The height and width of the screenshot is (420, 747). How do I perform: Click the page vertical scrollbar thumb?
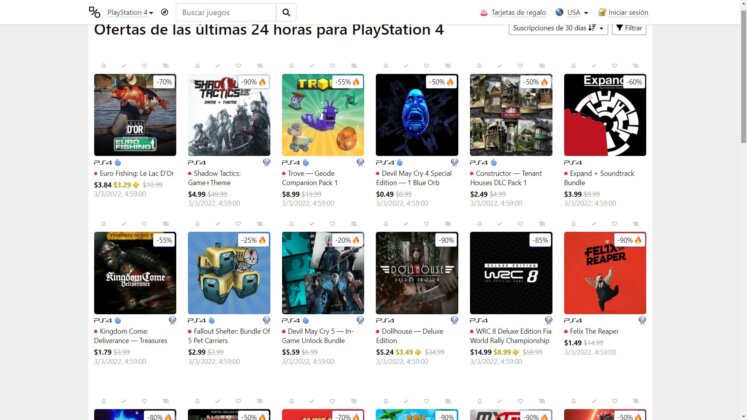[x=743, y=76]
